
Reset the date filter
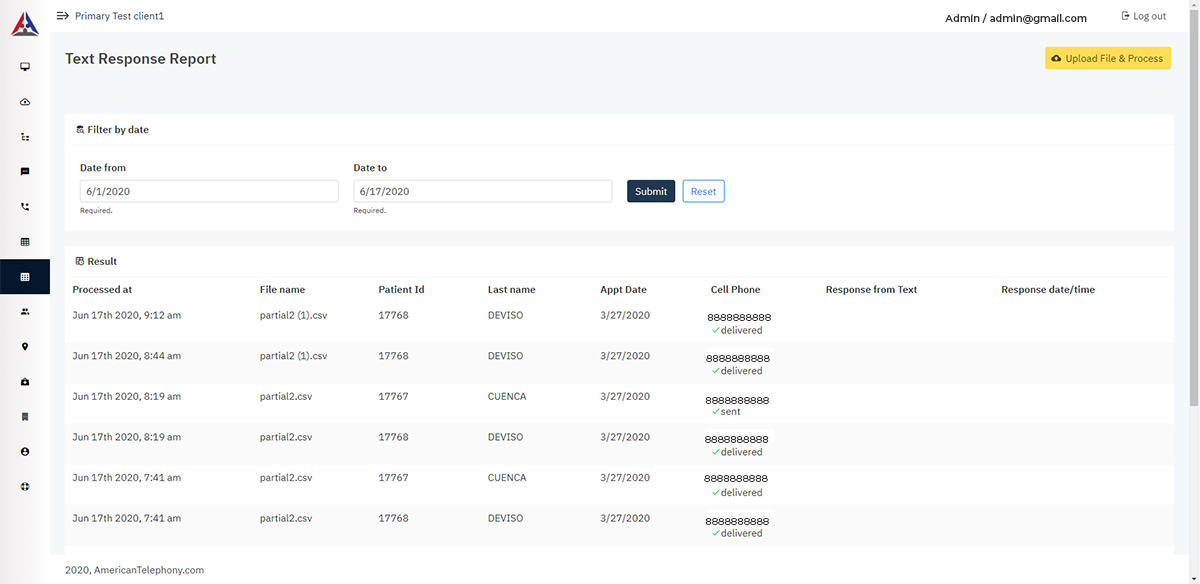click(x=703, y=191)
